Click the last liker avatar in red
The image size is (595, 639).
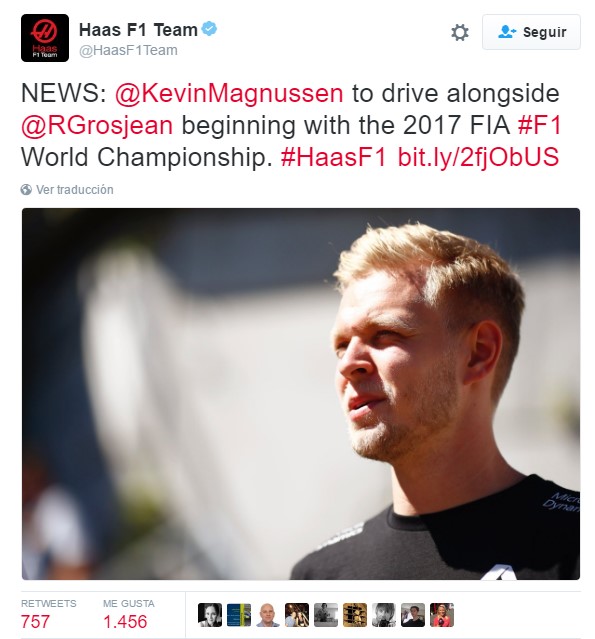click(442, 615)
